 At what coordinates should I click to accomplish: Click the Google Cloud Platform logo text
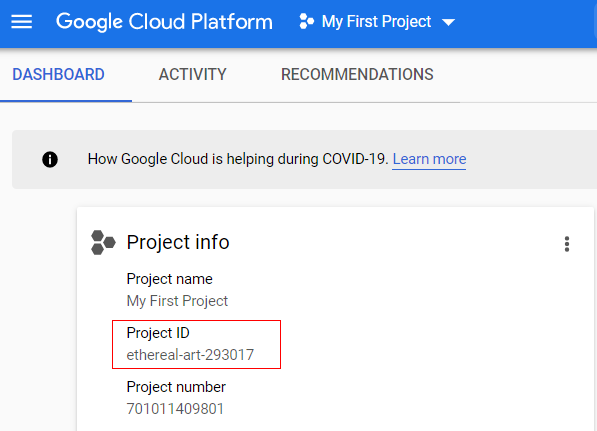pos(164,22)
